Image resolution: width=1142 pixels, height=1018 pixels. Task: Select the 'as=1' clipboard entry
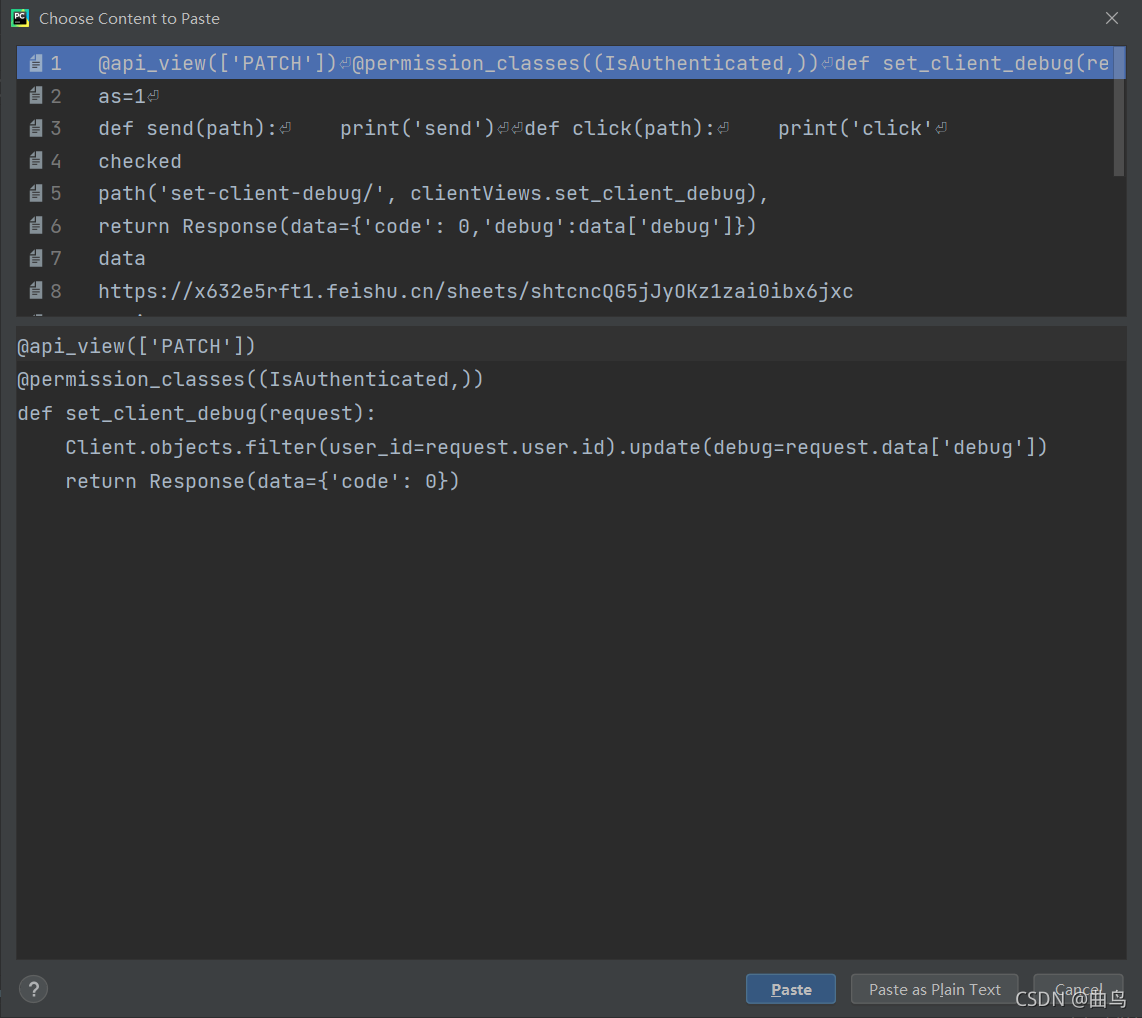coord(565,95)
